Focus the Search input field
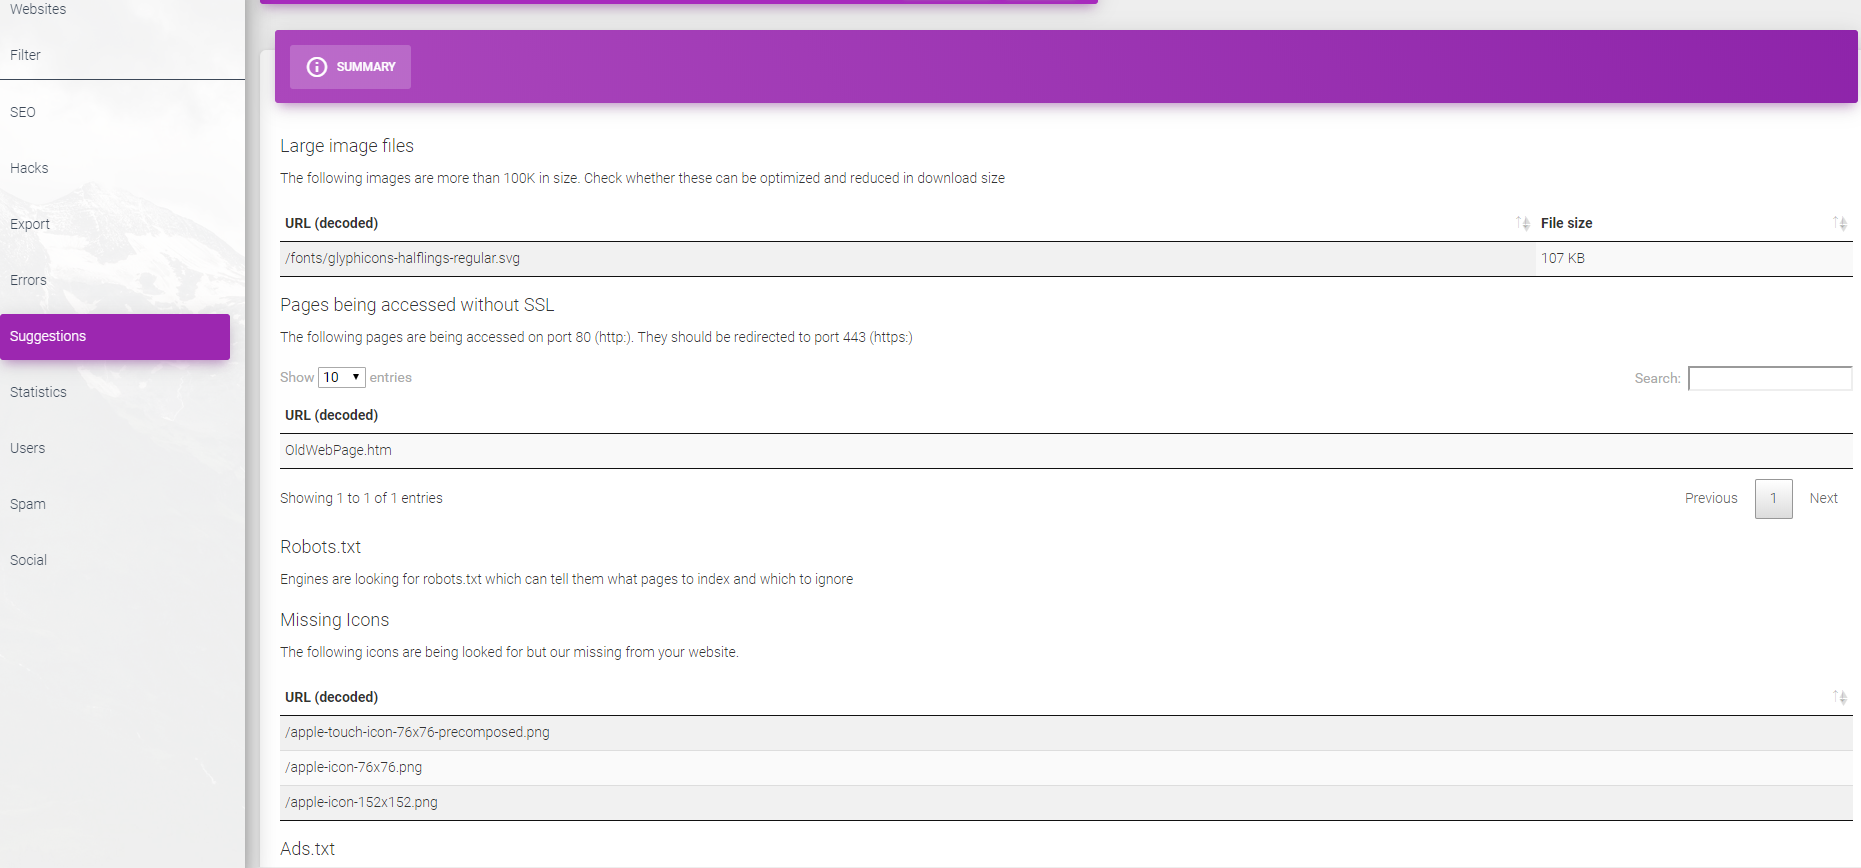Image resolution: width=1861 pixels, height=868 pixels. tap(1769, 378)
